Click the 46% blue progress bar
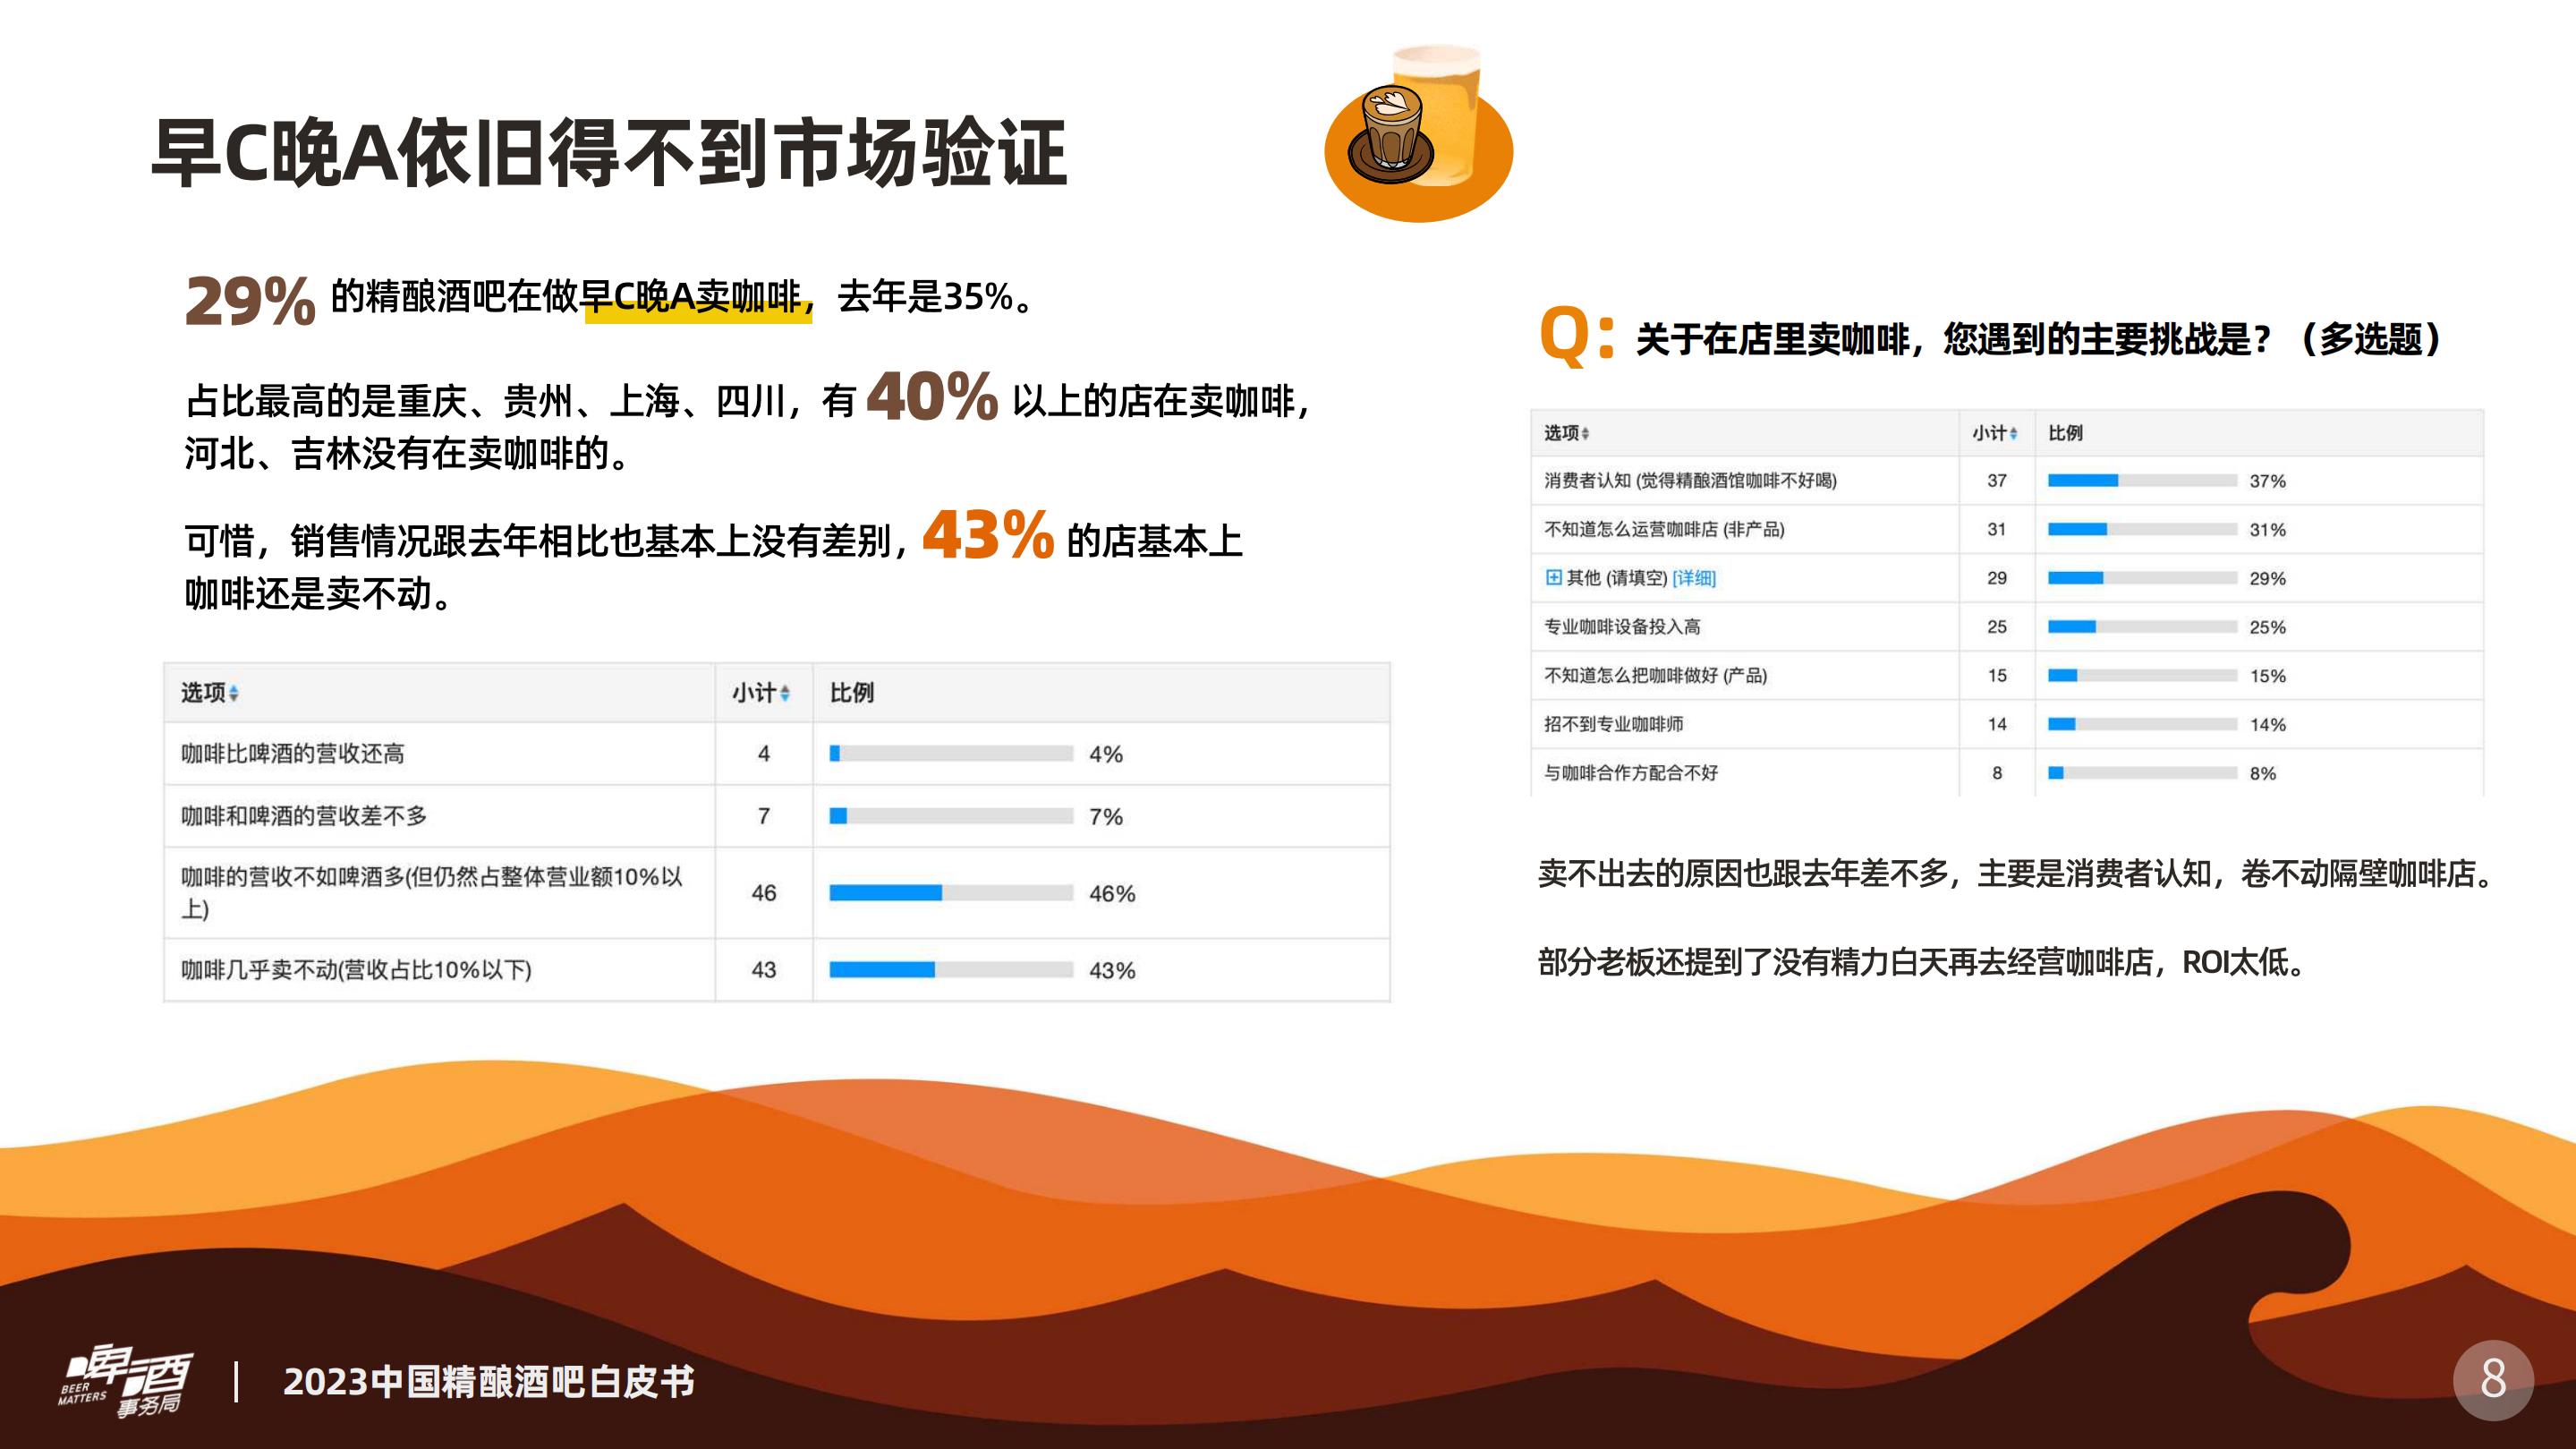 885,893
